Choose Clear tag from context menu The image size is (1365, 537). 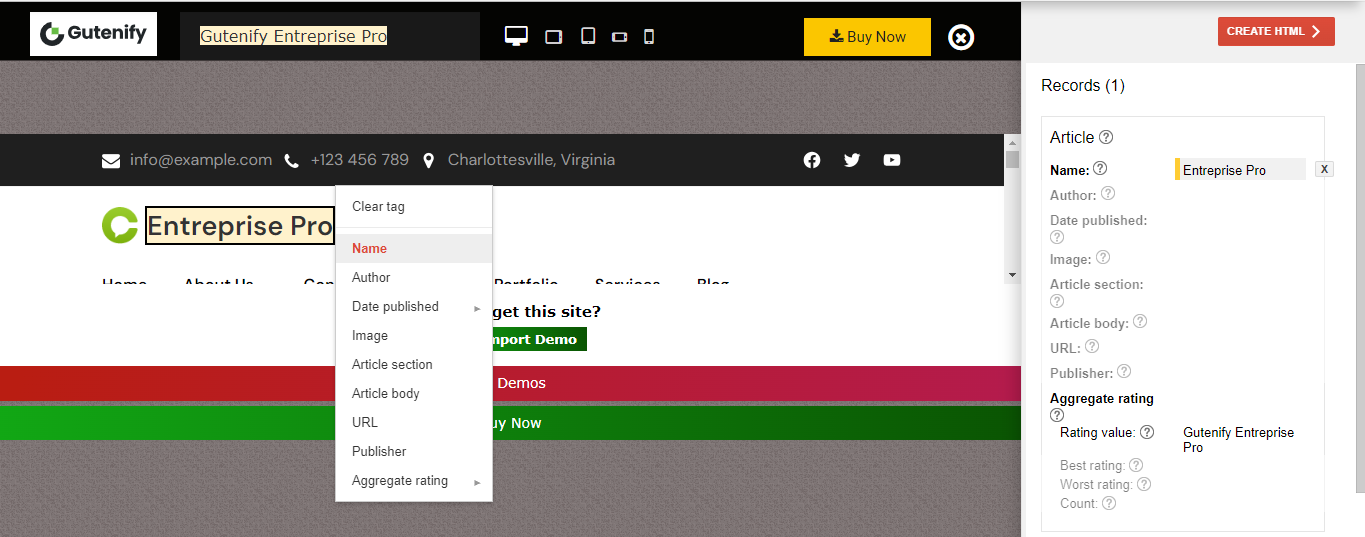coord(414,207)
